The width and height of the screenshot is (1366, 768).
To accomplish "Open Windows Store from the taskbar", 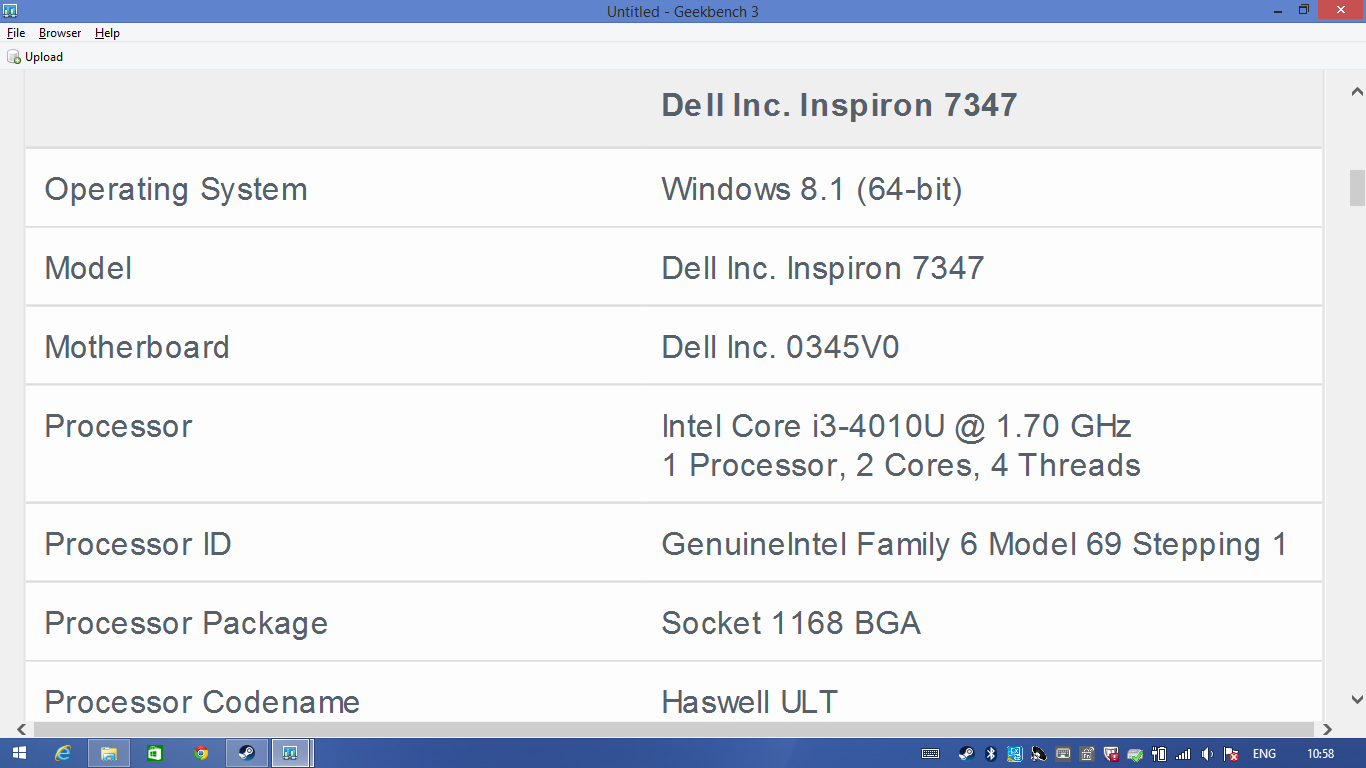I will [155, 753].
